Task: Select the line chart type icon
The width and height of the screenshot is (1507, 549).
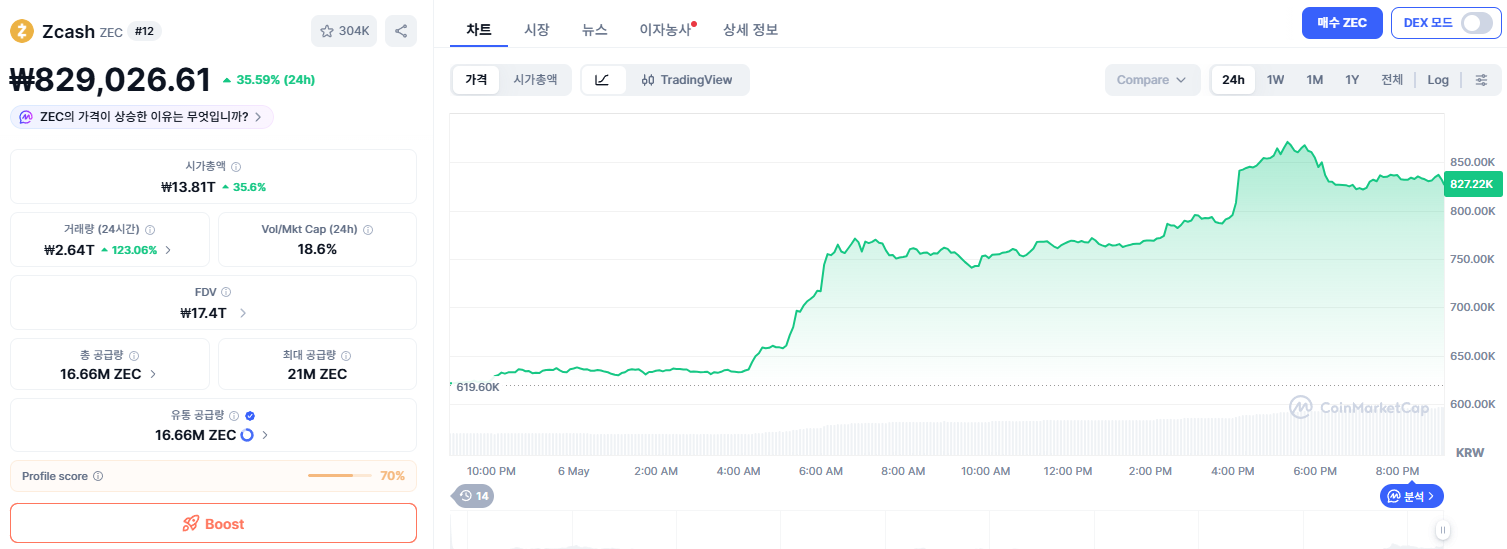Action: click(x=603, y=80)
